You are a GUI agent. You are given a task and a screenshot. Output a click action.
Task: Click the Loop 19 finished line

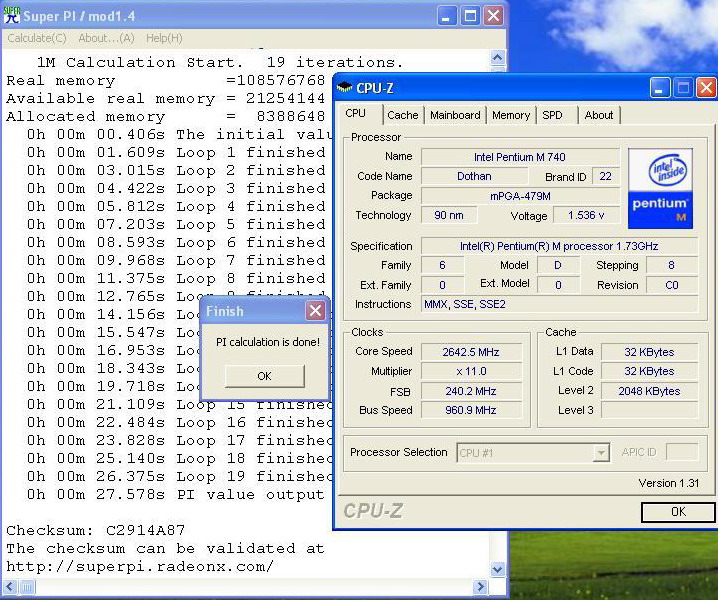tap(179, 476)
